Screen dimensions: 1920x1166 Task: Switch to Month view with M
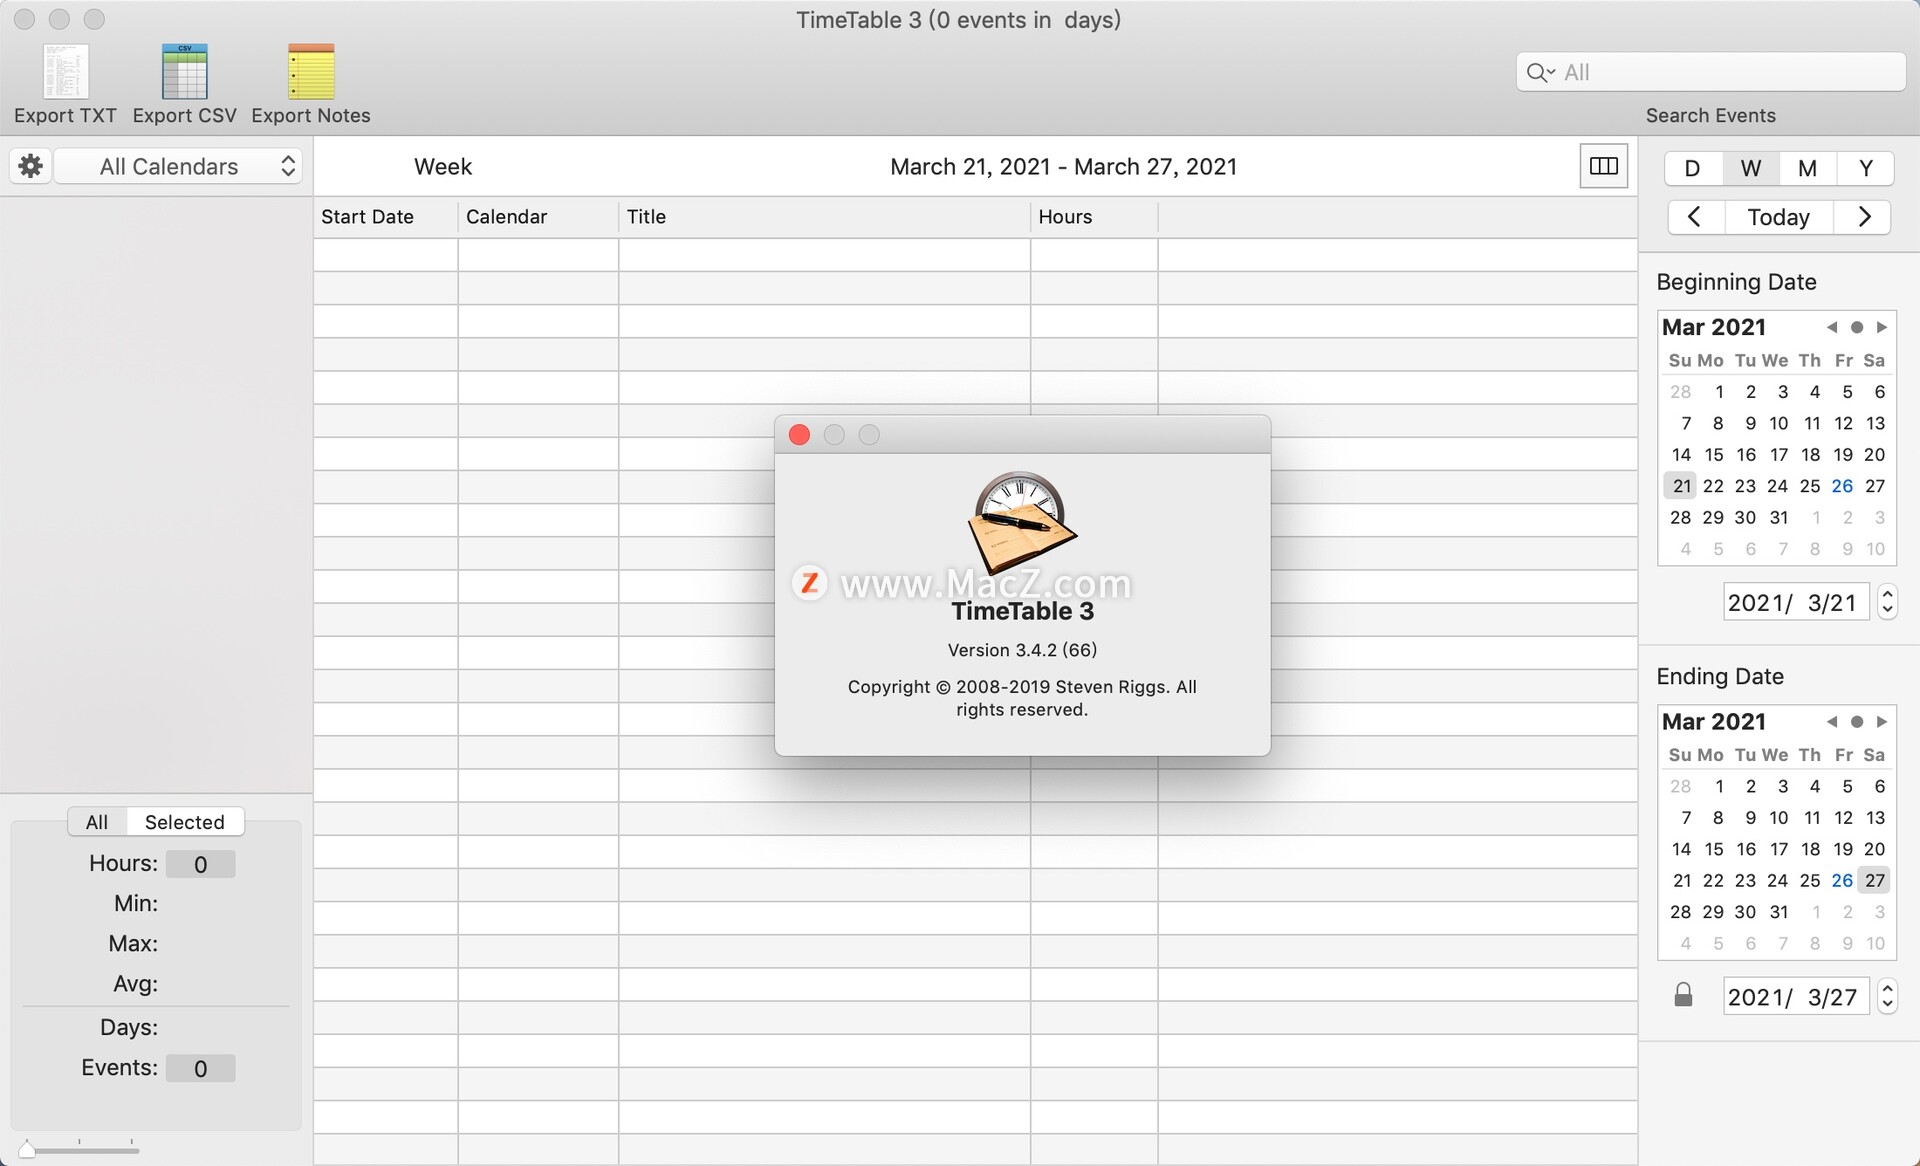tap(1807, 168)
